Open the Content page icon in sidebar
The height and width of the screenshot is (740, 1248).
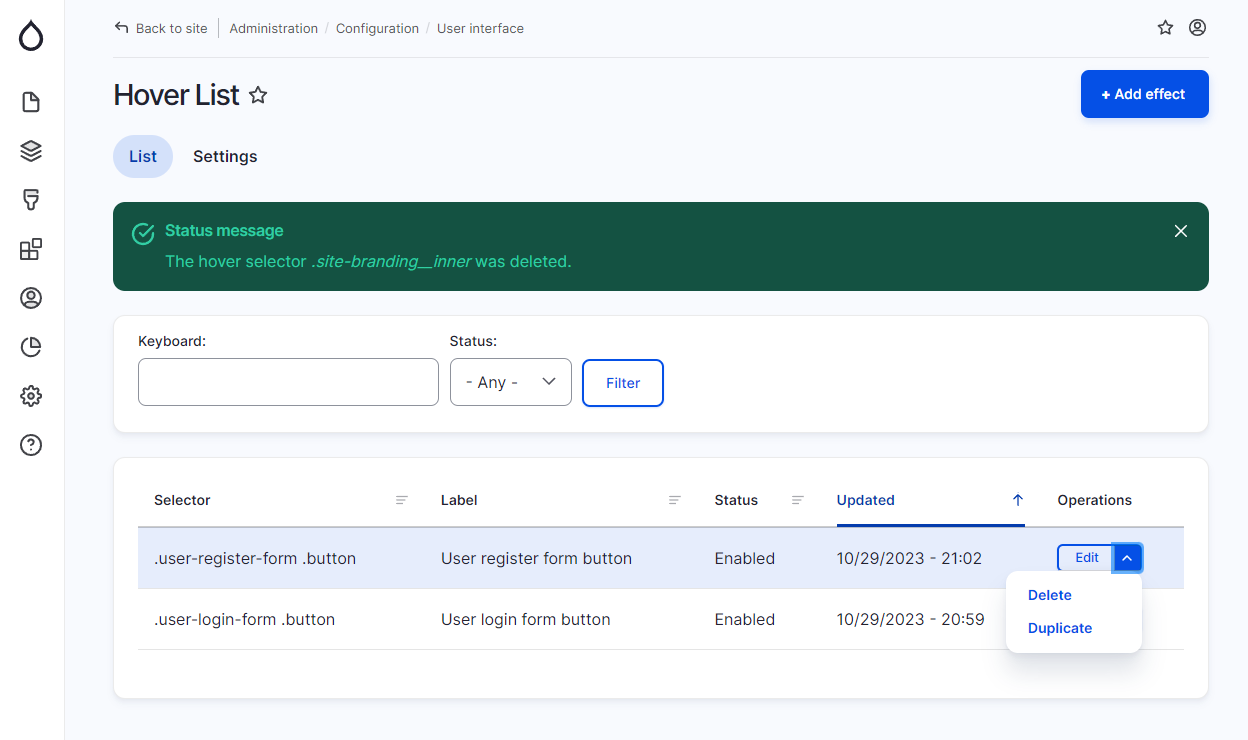31,102
